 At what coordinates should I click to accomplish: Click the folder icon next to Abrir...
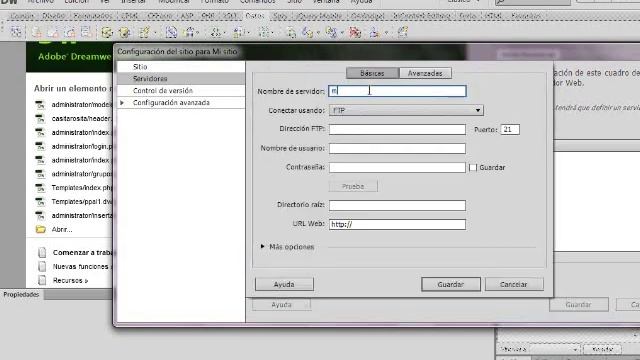click(40, 229)
